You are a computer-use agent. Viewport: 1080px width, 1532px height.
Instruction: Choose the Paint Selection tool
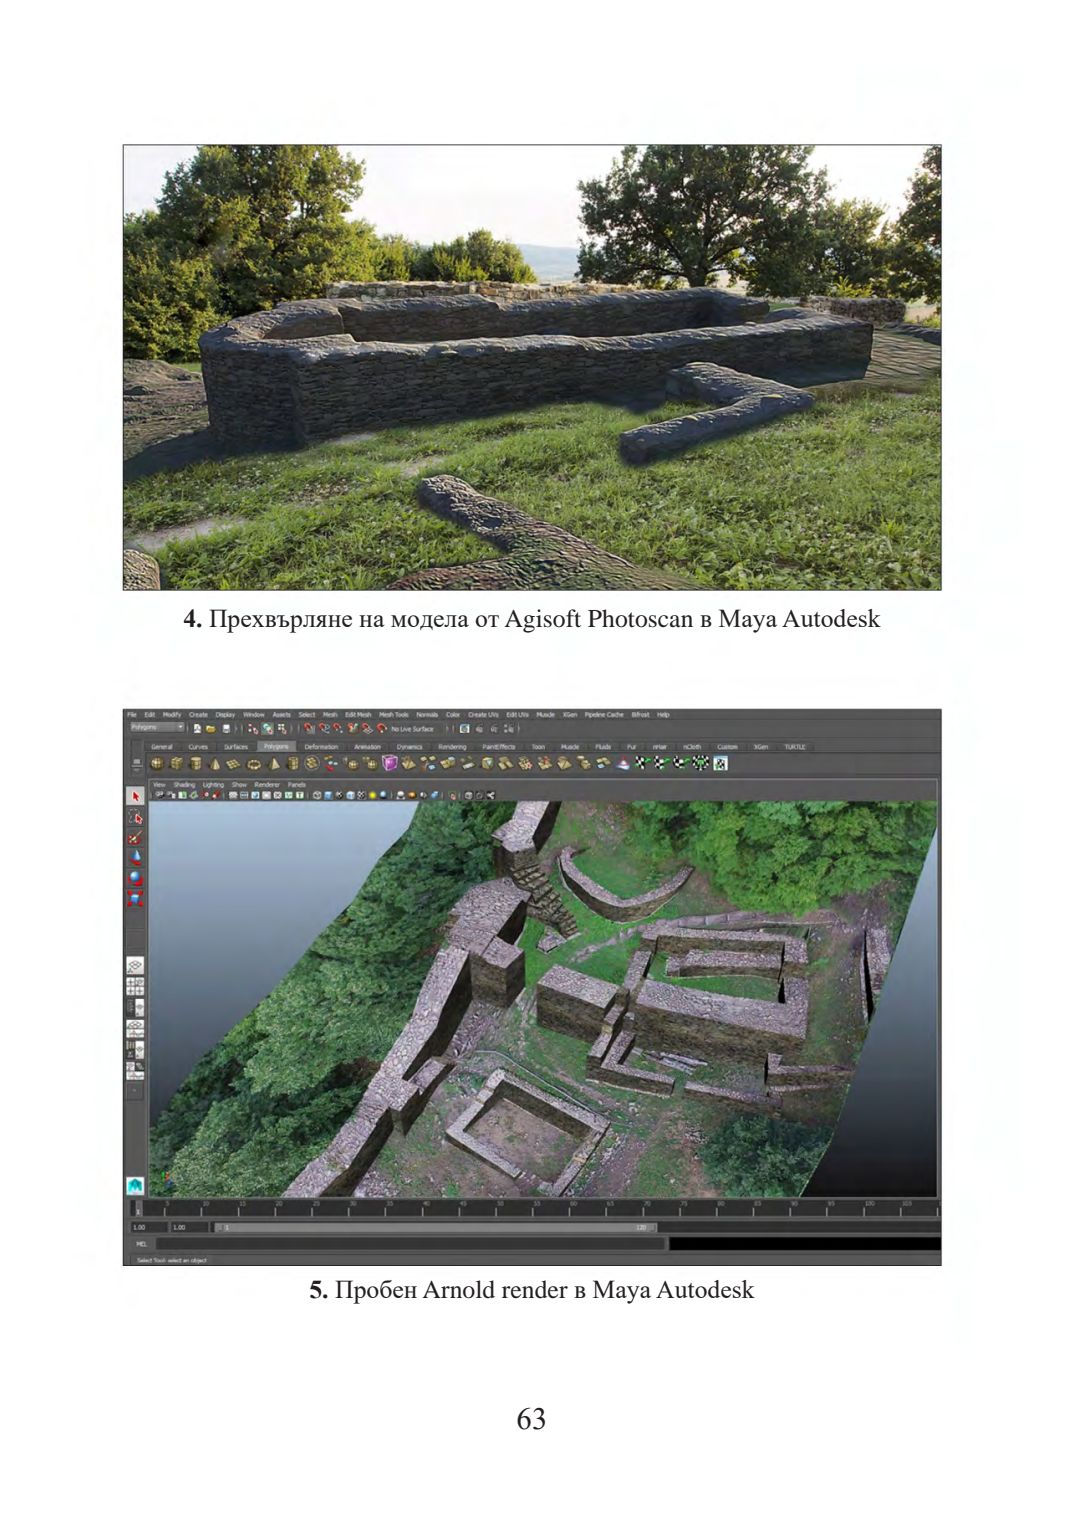click(135, 838)
